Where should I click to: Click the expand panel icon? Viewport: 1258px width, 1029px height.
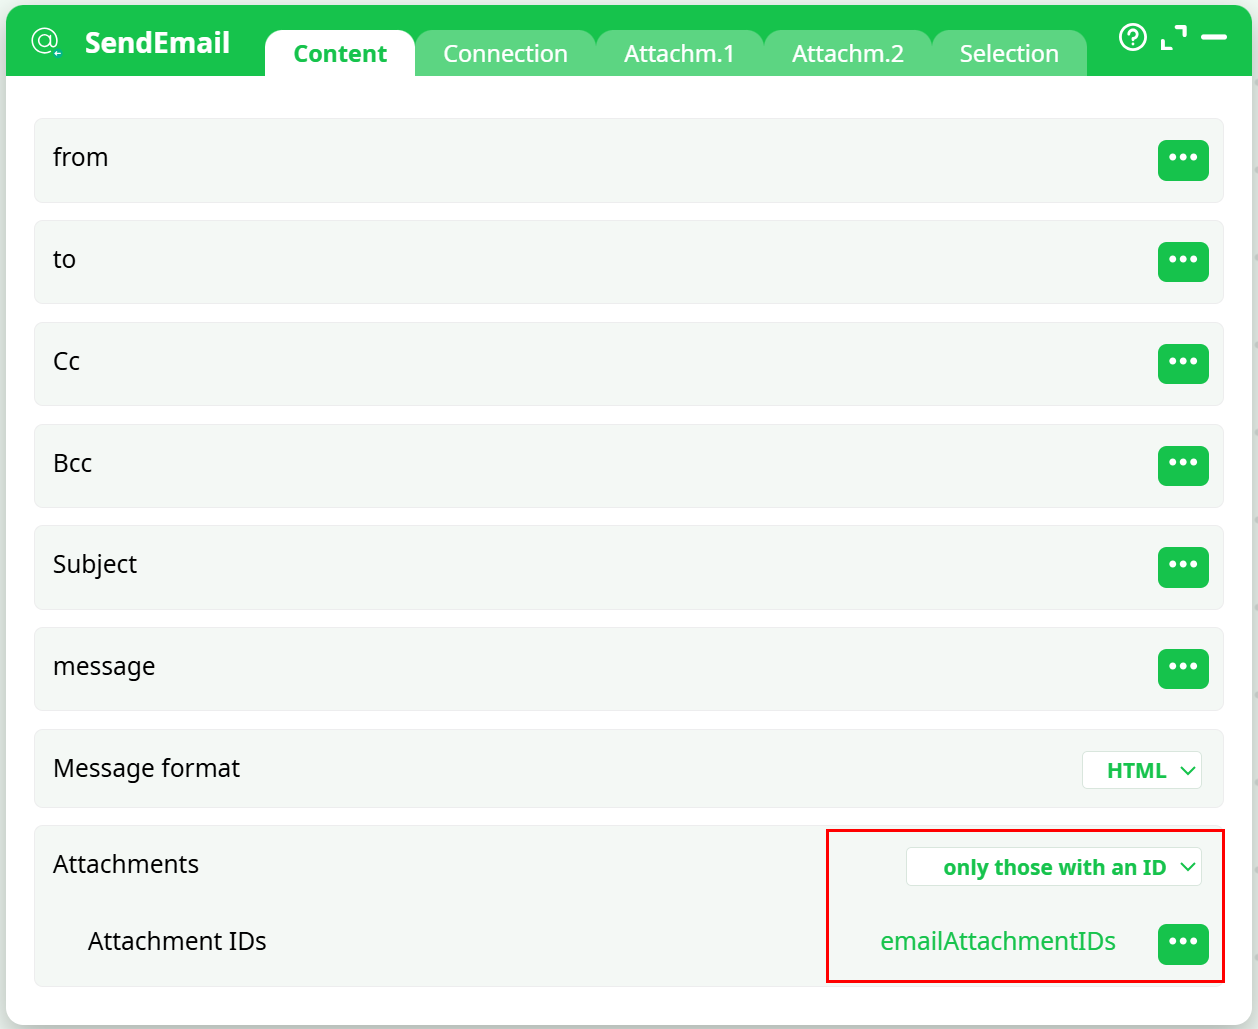(x=1174, y=38)
